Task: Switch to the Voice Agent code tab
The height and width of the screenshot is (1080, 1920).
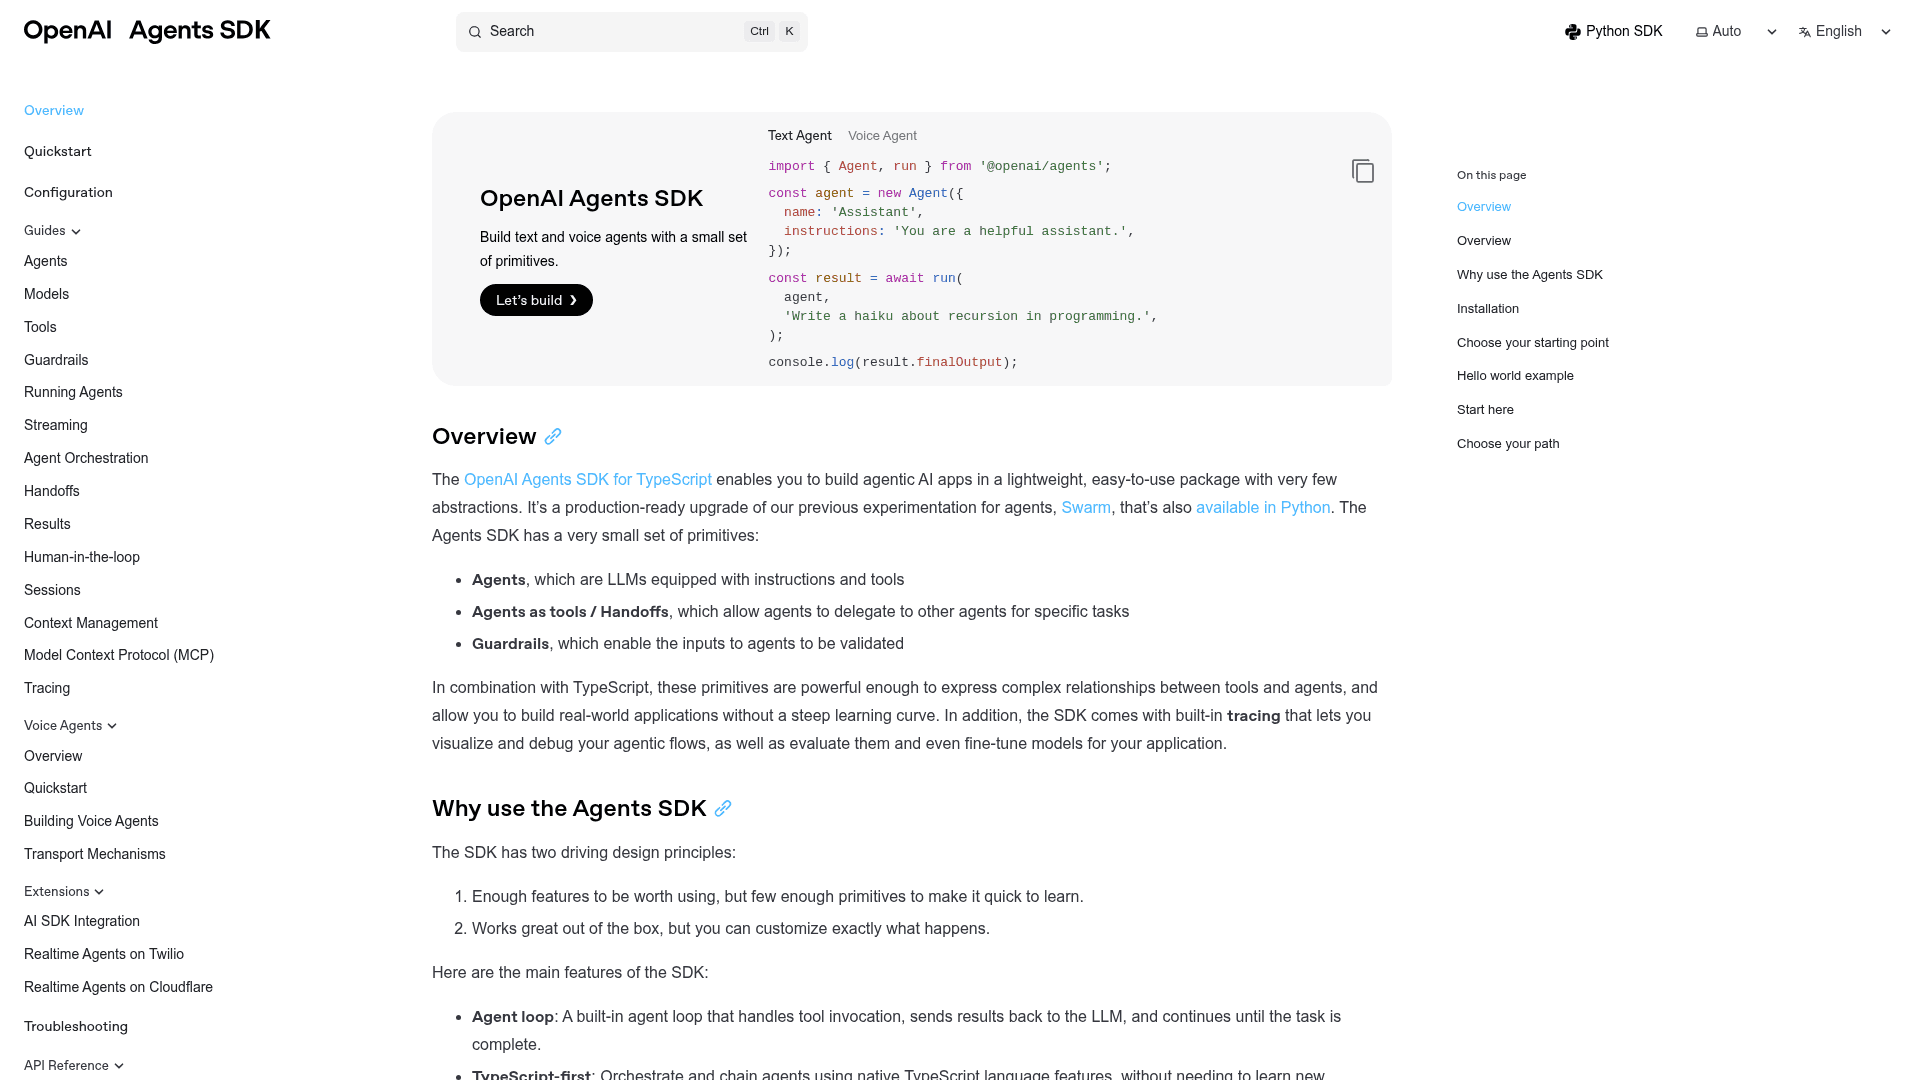Action: click(x=882, y=136)
